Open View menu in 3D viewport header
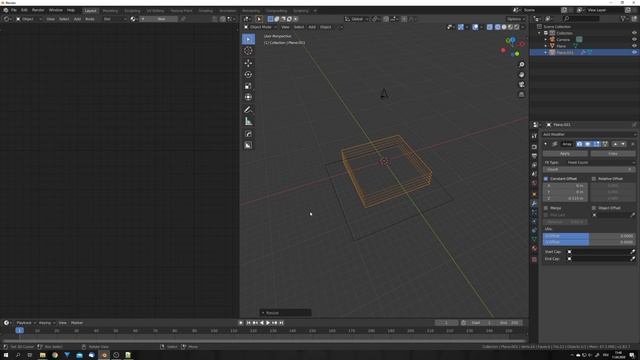 [285, 27]
